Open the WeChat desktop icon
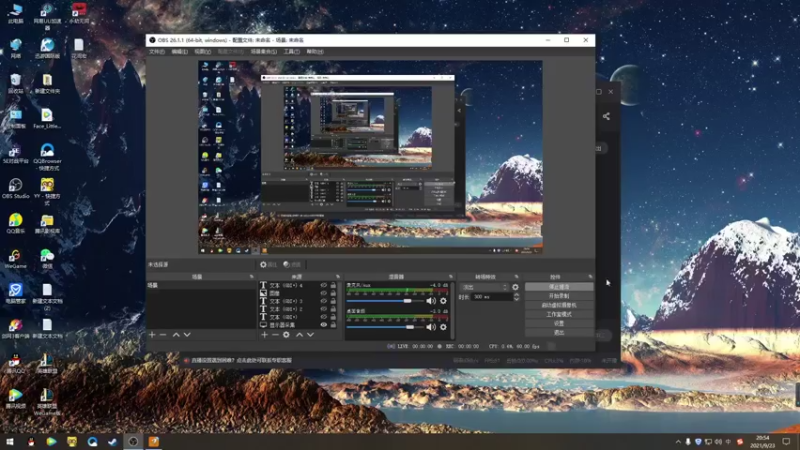The image size is (800, 450). click(47, 259)
